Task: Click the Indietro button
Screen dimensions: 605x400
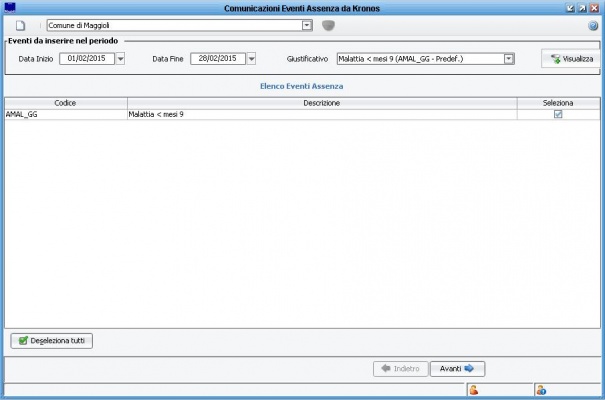Action: [401, 369]
